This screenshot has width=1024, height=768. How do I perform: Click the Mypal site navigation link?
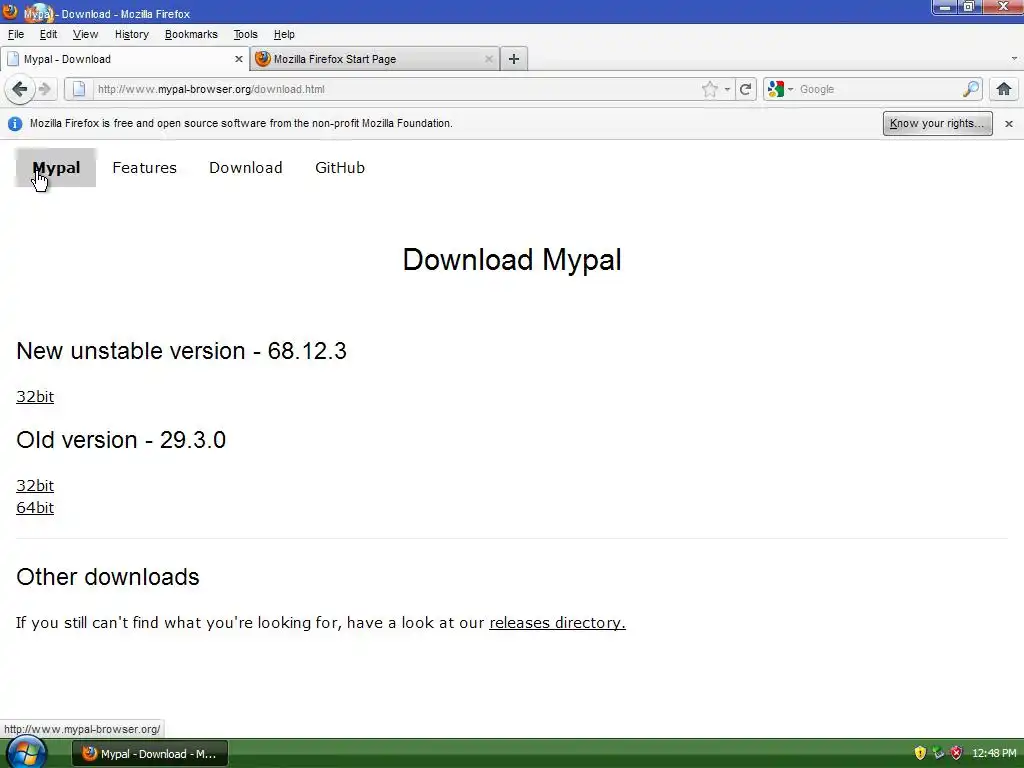(x=56, y=168)
